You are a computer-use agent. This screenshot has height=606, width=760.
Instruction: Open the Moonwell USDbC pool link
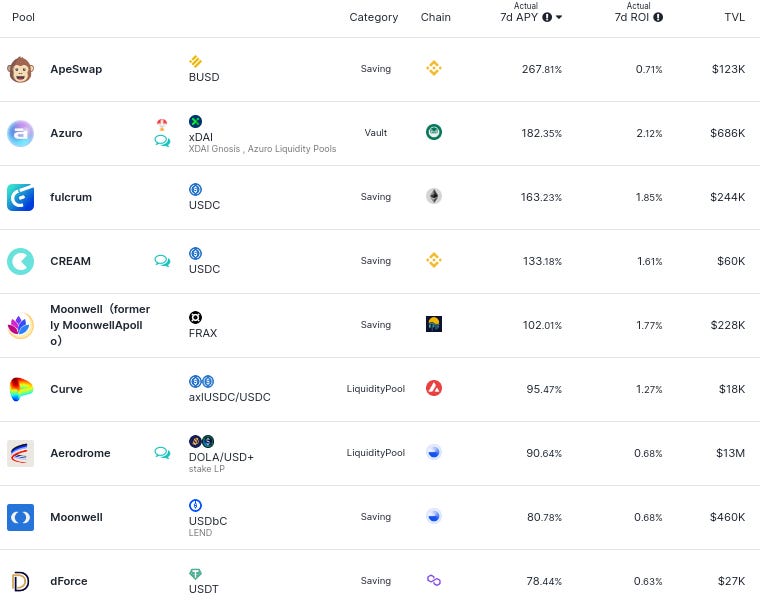tap(76, 517)
